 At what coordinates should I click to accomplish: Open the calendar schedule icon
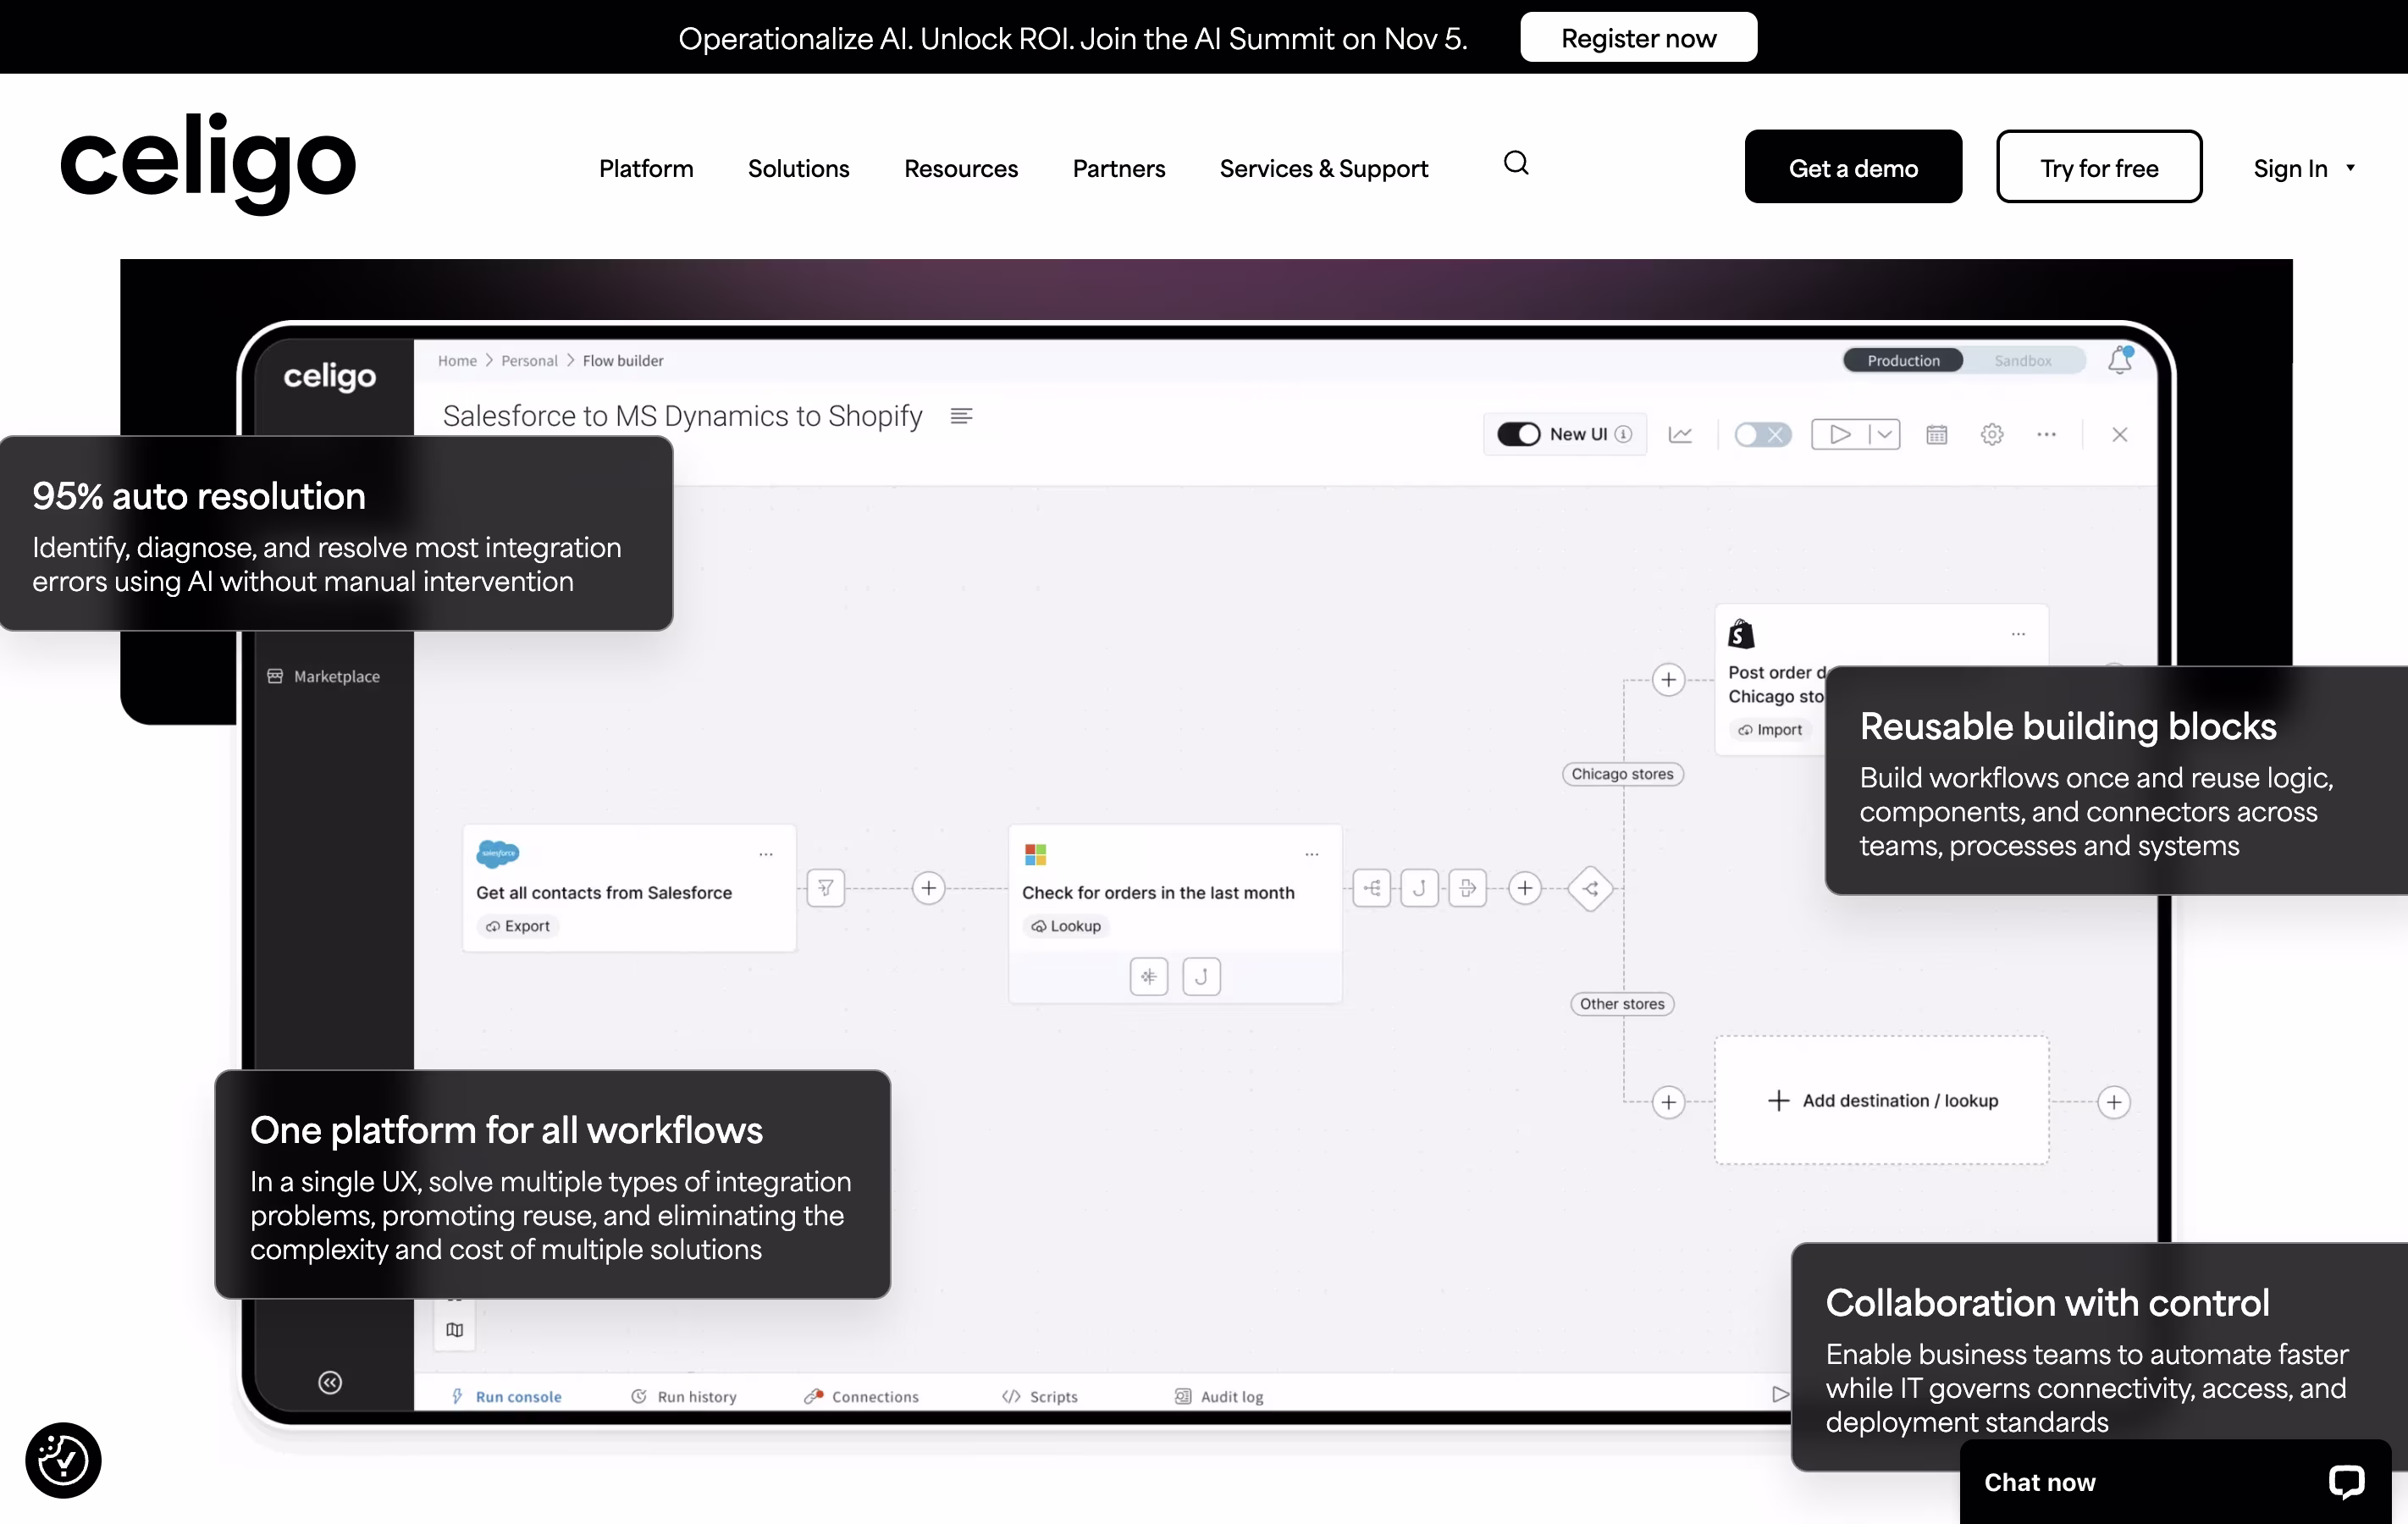click(1936, 434)
